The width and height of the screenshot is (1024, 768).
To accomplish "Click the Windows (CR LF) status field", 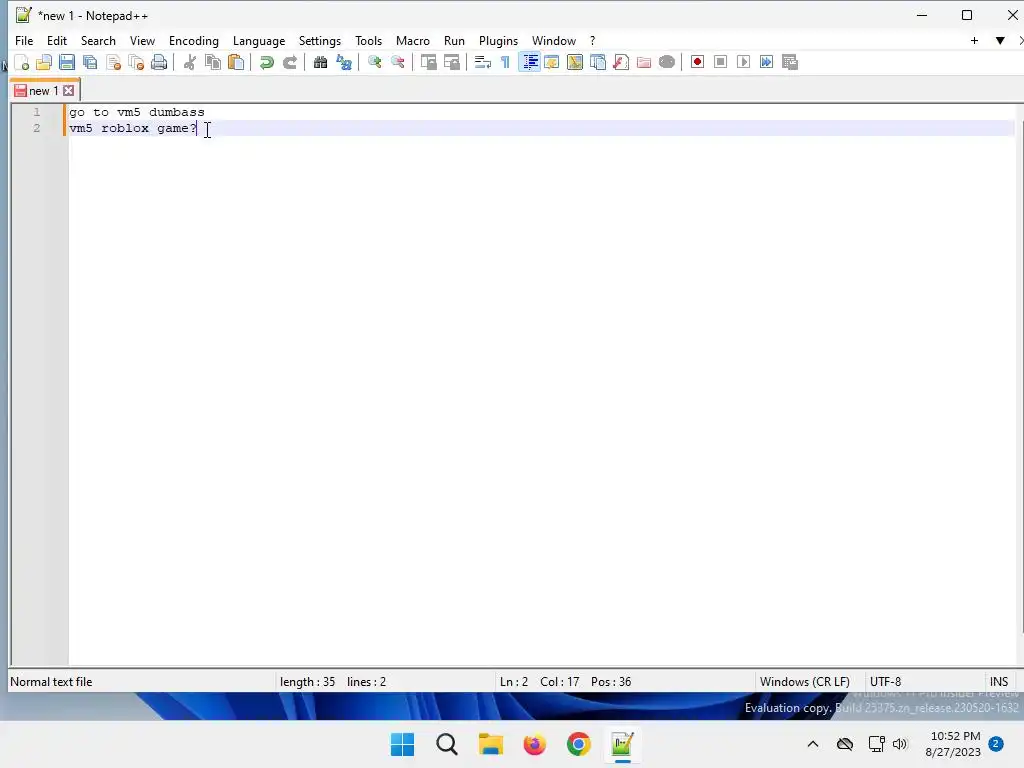I will 805,682.
